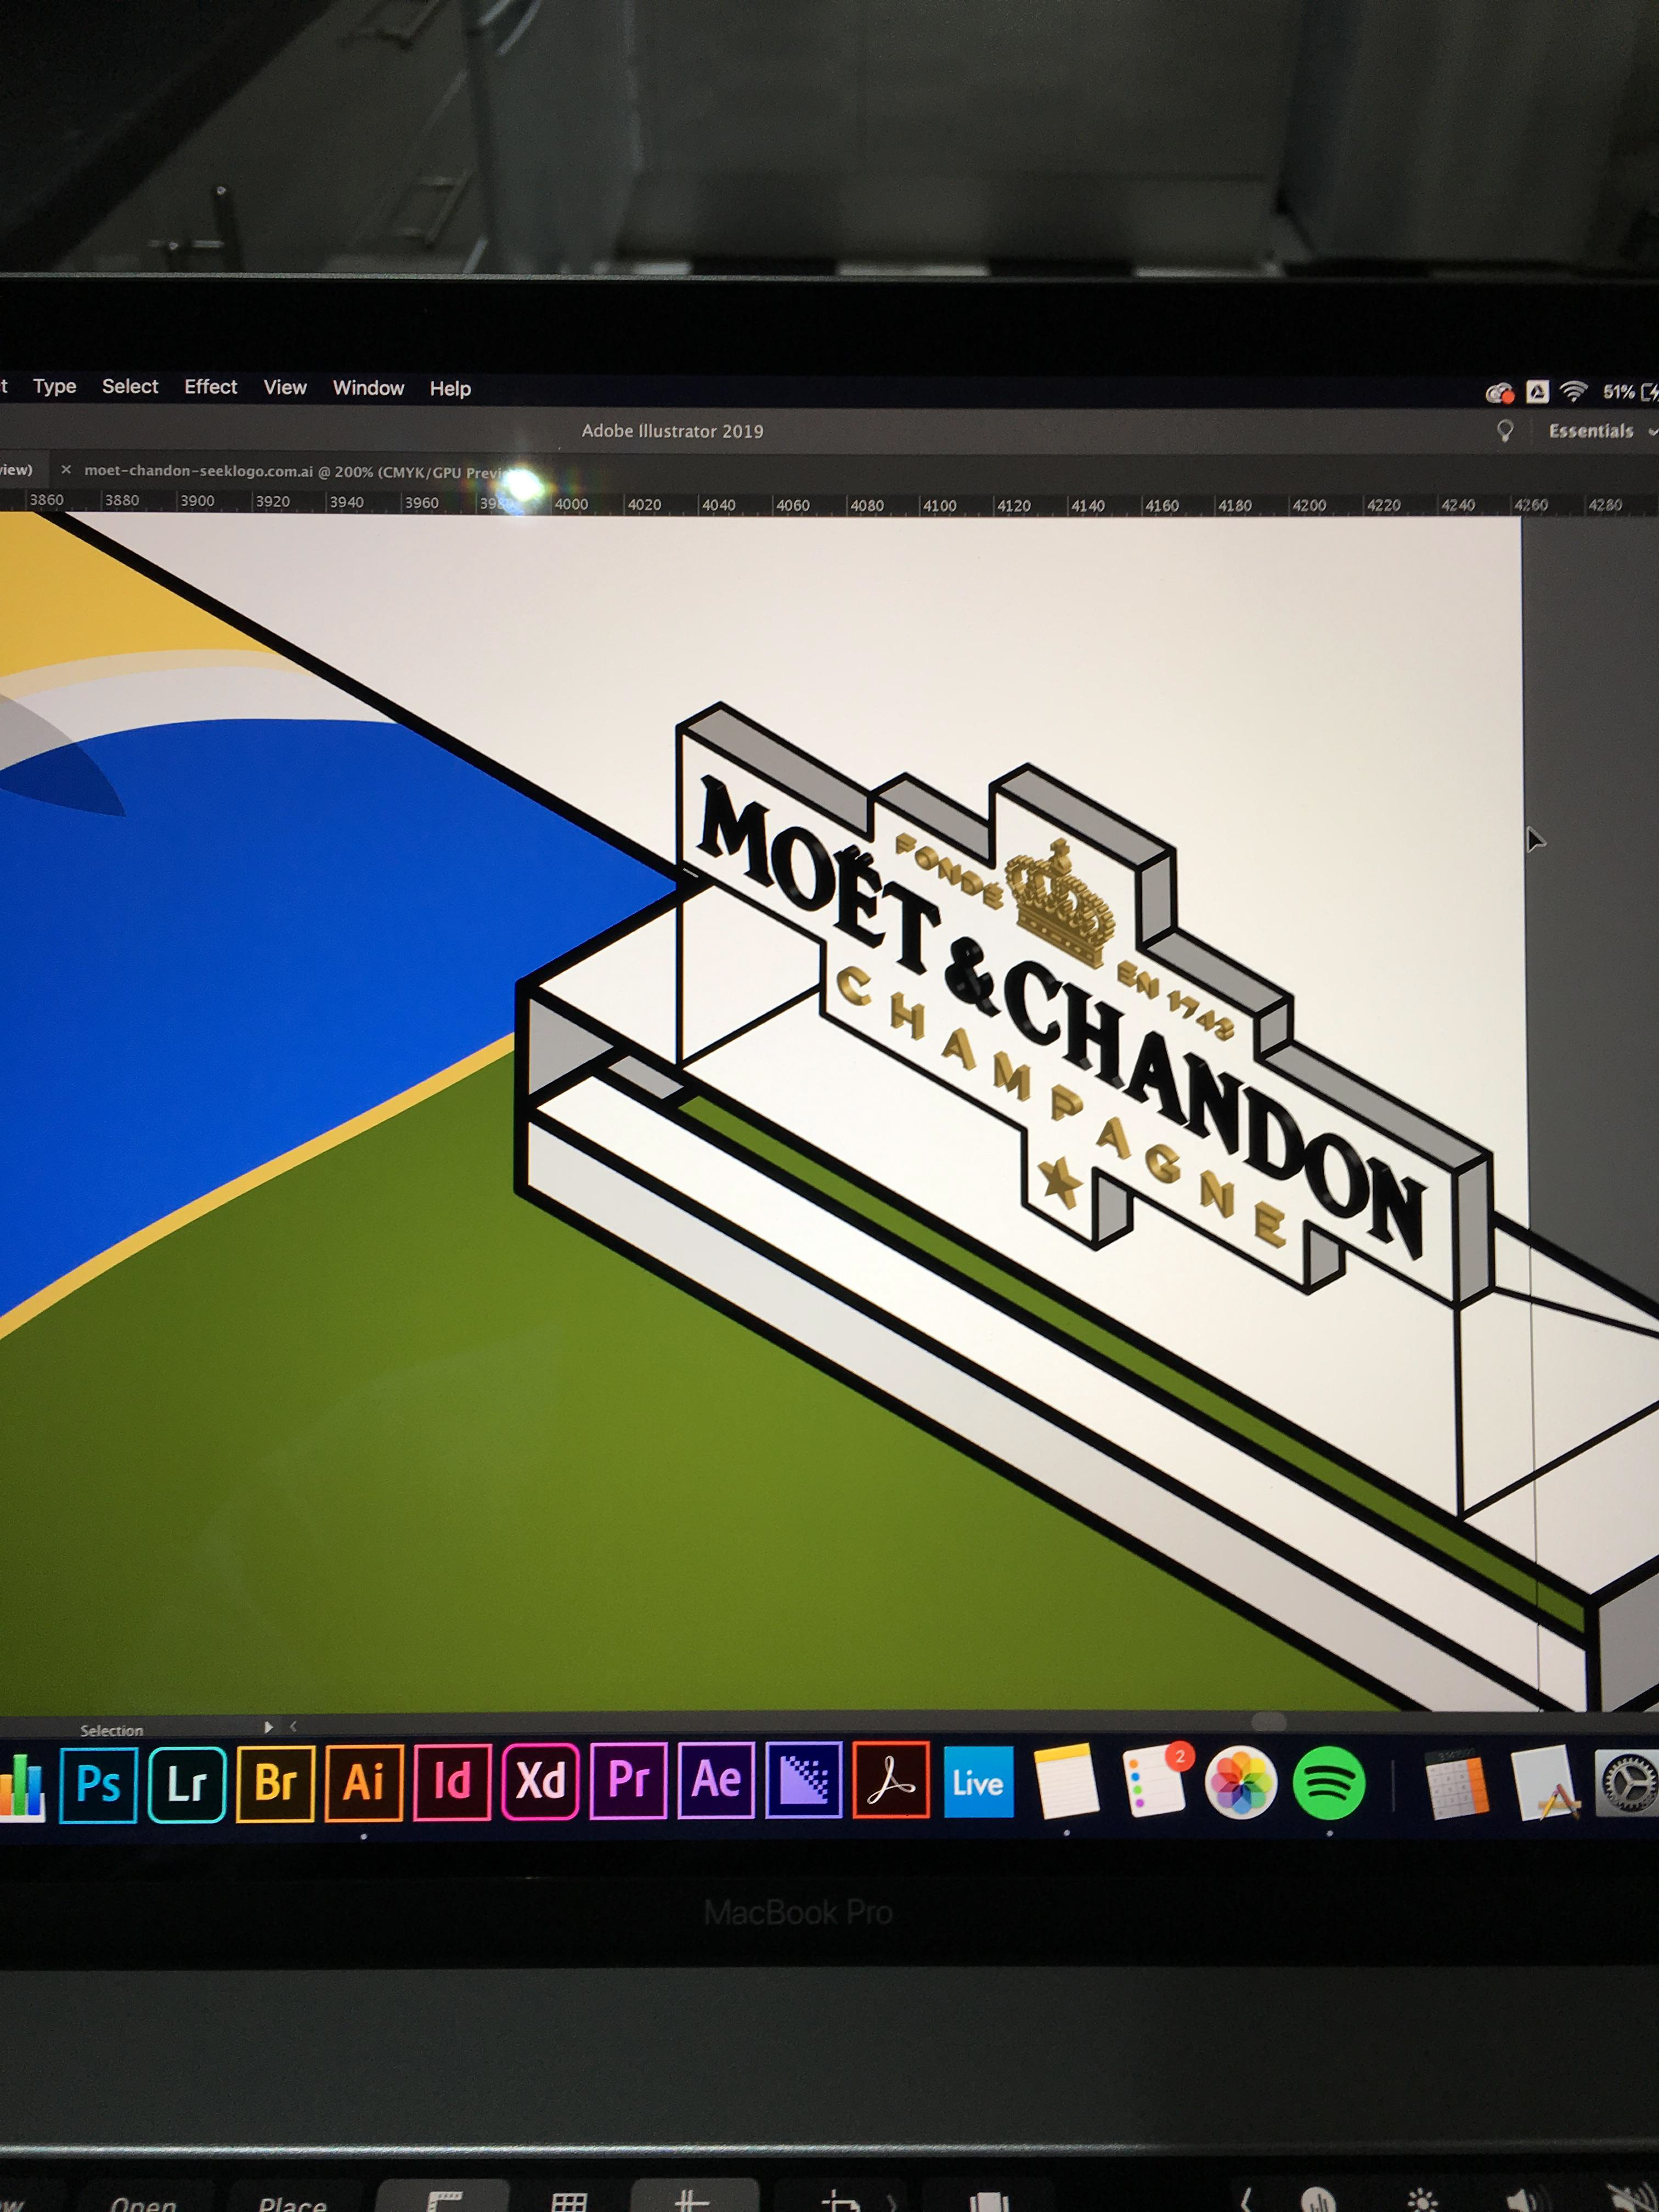Open Adobe Bridge in the Dock
Viewport: 1659px width, 2212px height.
tap(275, 1783)
